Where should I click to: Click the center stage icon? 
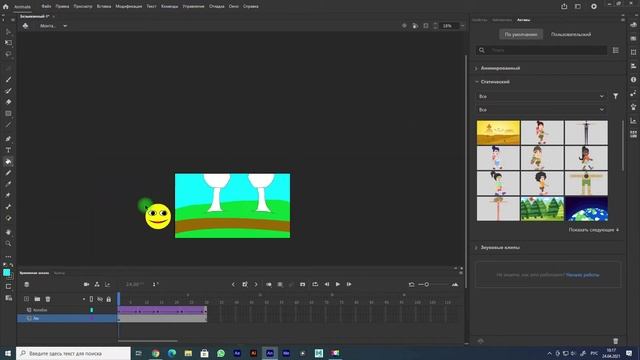click(404, 26)
